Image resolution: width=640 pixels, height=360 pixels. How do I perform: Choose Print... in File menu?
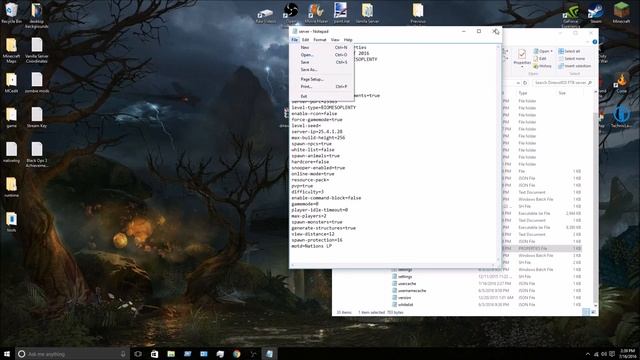322,87
